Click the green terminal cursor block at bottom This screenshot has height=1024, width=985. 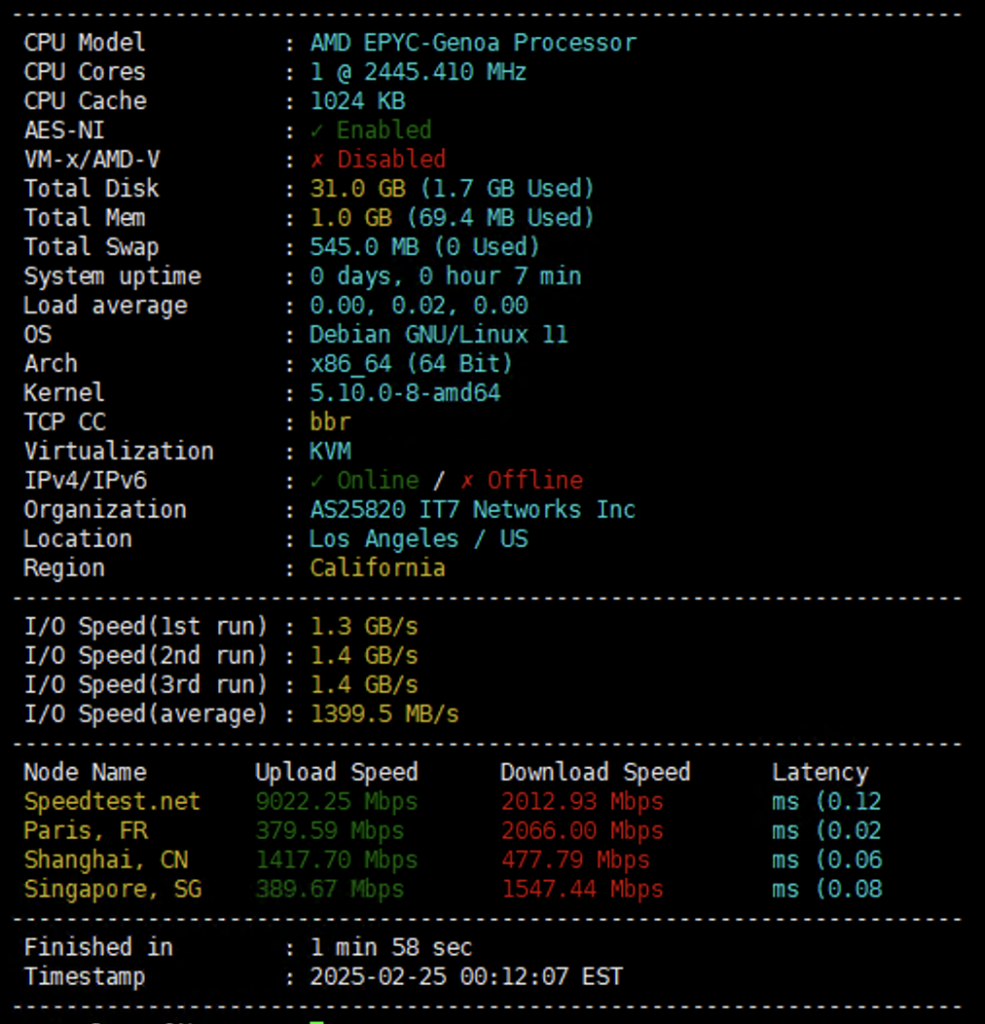coord(317,1021)
